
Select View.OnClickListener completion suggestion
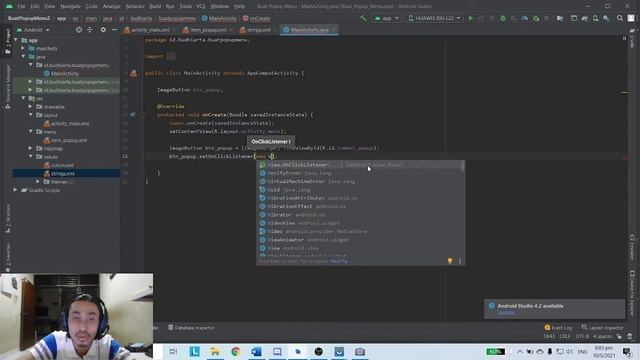359,165
